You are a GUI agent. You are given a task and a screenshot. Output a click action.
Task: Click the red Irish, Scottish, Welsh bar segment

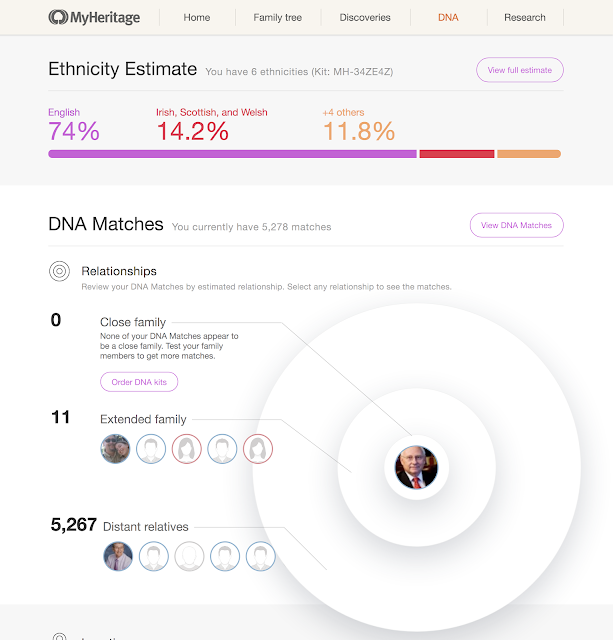456,154
